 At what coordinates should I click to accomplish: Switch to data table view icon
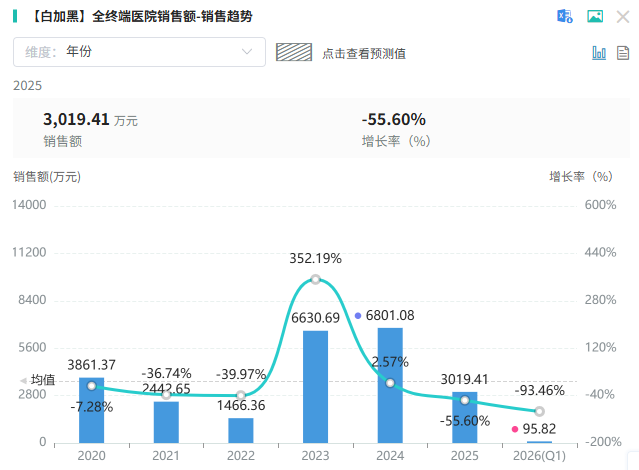pos(623,53)
